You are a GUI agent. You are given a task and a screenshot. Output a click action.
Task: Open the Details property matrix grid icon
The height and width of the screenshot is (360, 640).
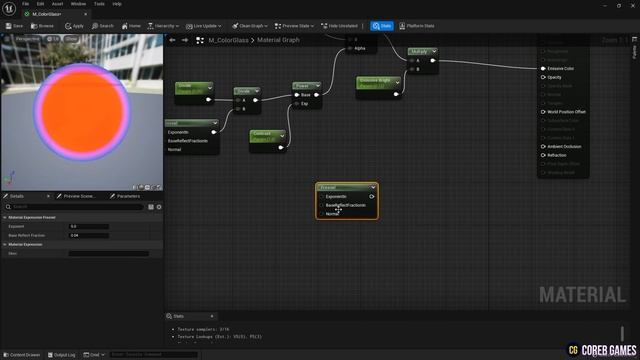151,207
